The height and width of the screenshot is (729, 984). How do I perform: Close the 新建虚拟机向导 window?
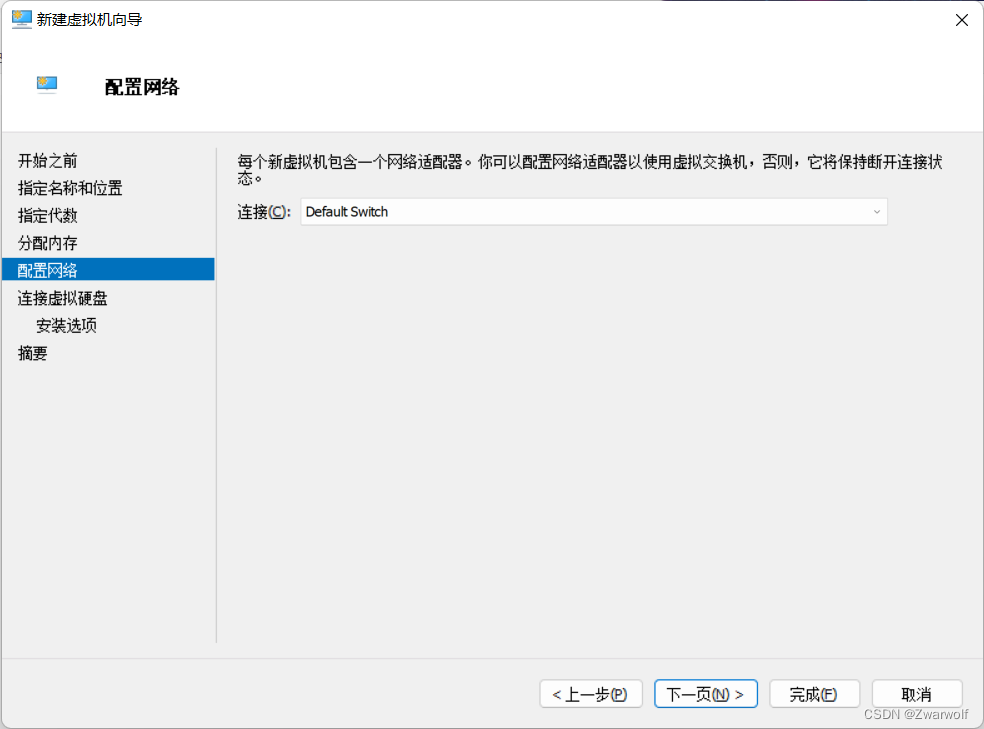tap(961, 20)
